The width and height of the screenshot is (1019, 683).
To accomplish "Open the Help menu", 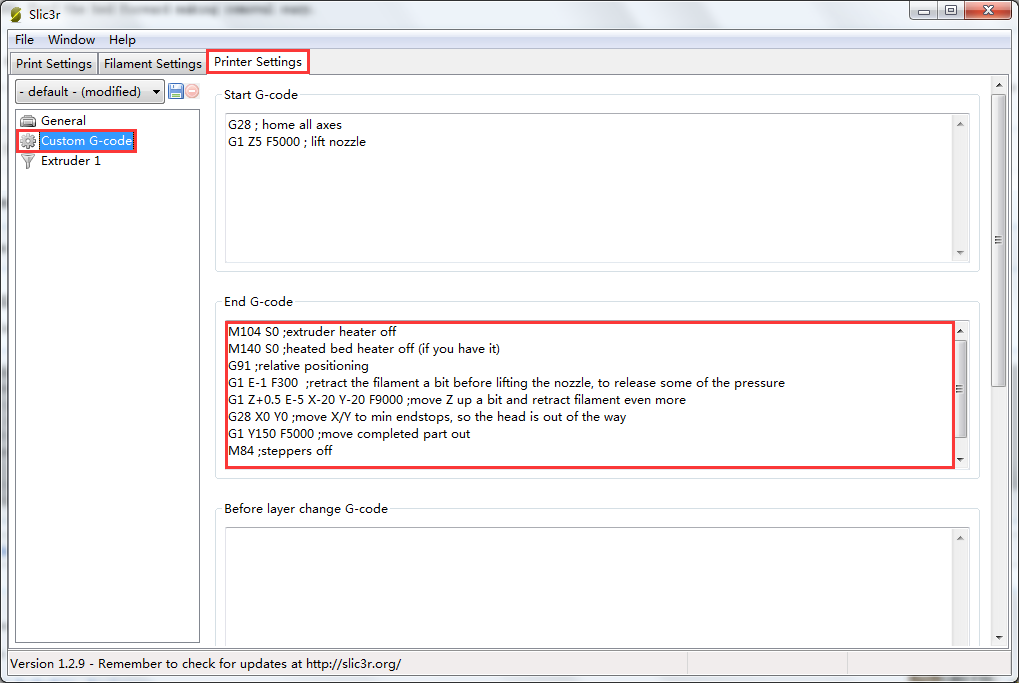I will pyautogui.click(x=122, y=40).
